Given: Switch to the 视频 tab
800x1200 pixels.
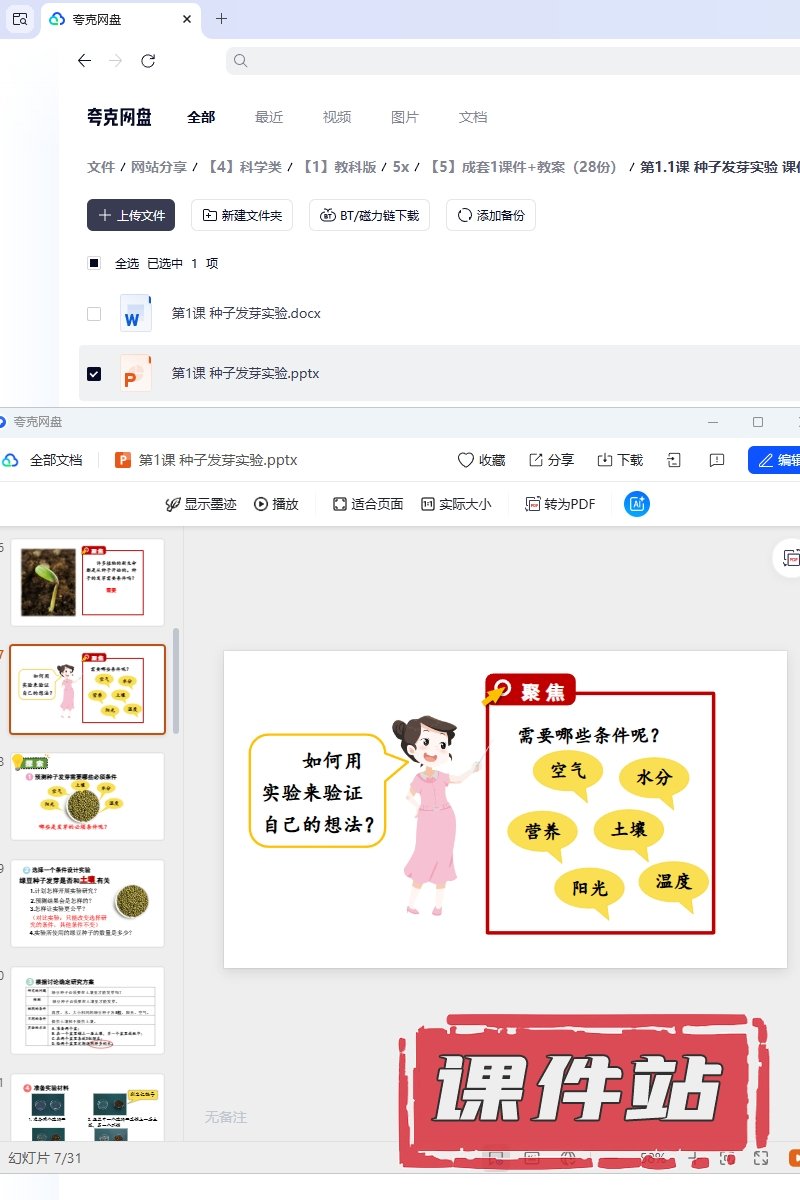Looking at the screenshot, I should tap(337, 117).
